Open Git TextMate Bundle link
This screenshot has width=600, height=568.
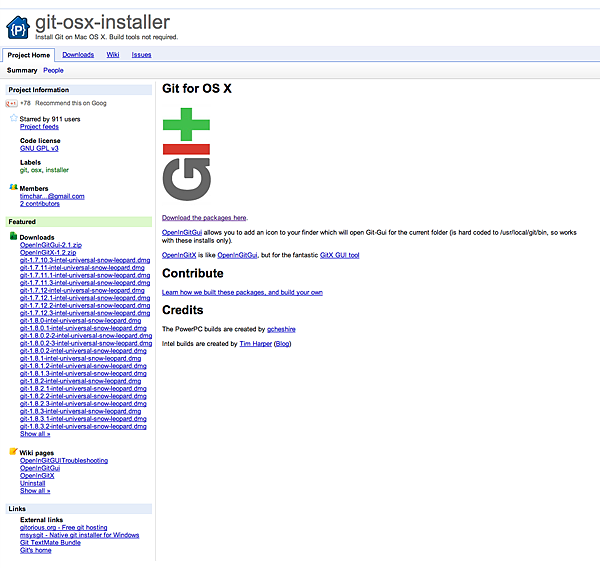pyautogui.click(x=50, y=543)
